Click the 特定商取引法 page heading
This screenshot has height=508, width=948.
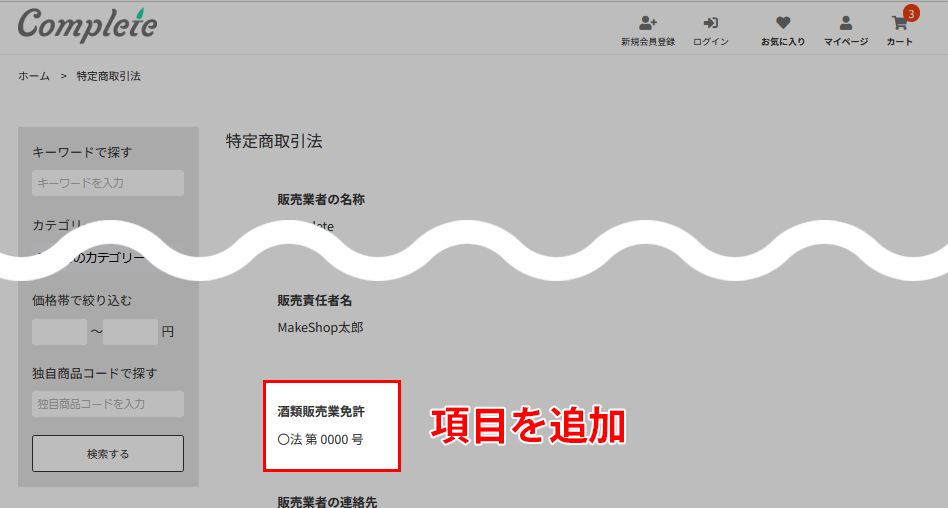[274, 141]
